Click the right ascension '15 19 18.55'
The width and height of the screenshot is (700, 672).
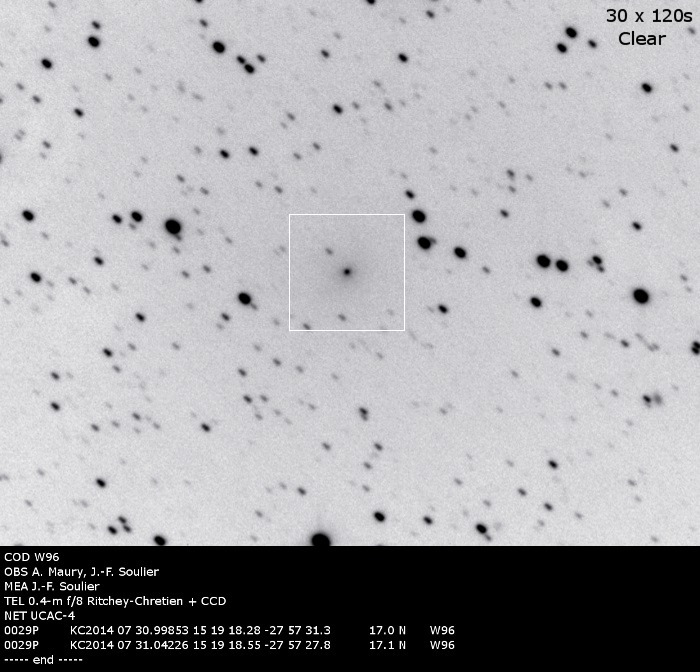(227, 645)
